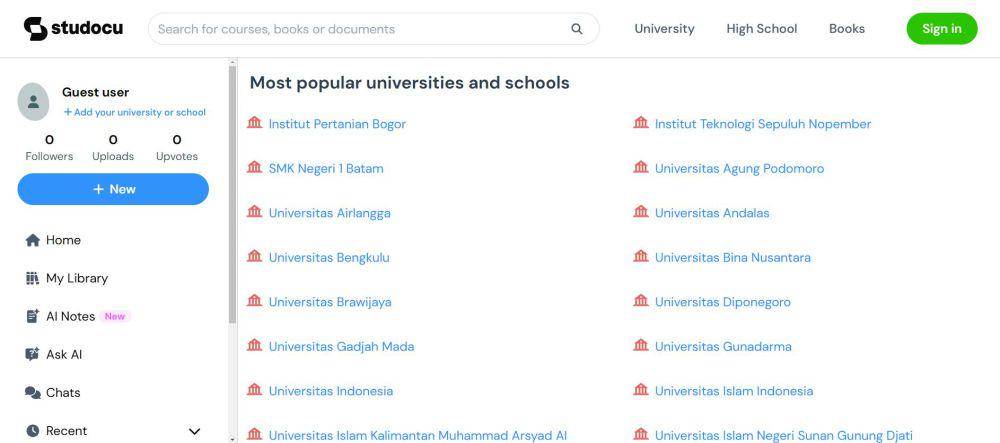Viewport: 1000px width, 443px height.
Task: Click Add your university or school link
Action: pyautogui.click(x=135, y=112)
